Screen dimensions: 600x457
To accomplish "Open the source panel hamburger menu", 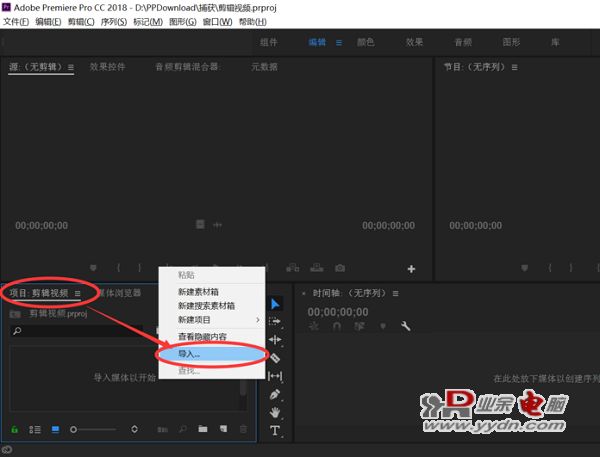I will [x=71, y=67].
